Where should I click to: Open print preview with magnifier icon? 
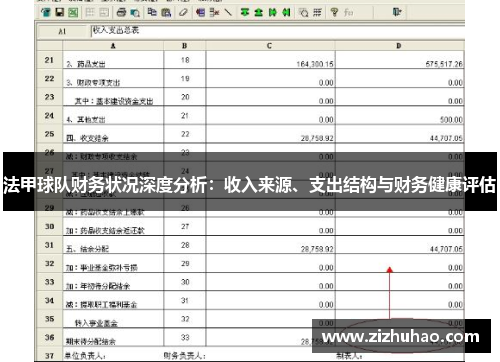pos(135,13)
